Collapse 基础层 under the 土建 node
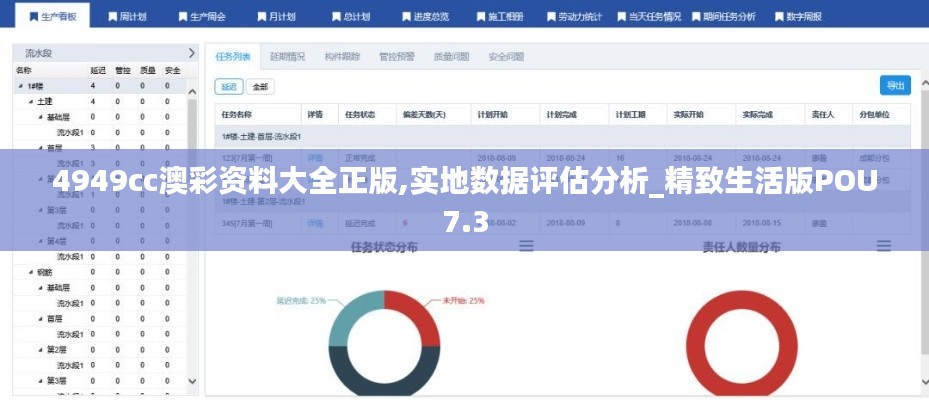The image size is (929, 400). pos(40,117)
